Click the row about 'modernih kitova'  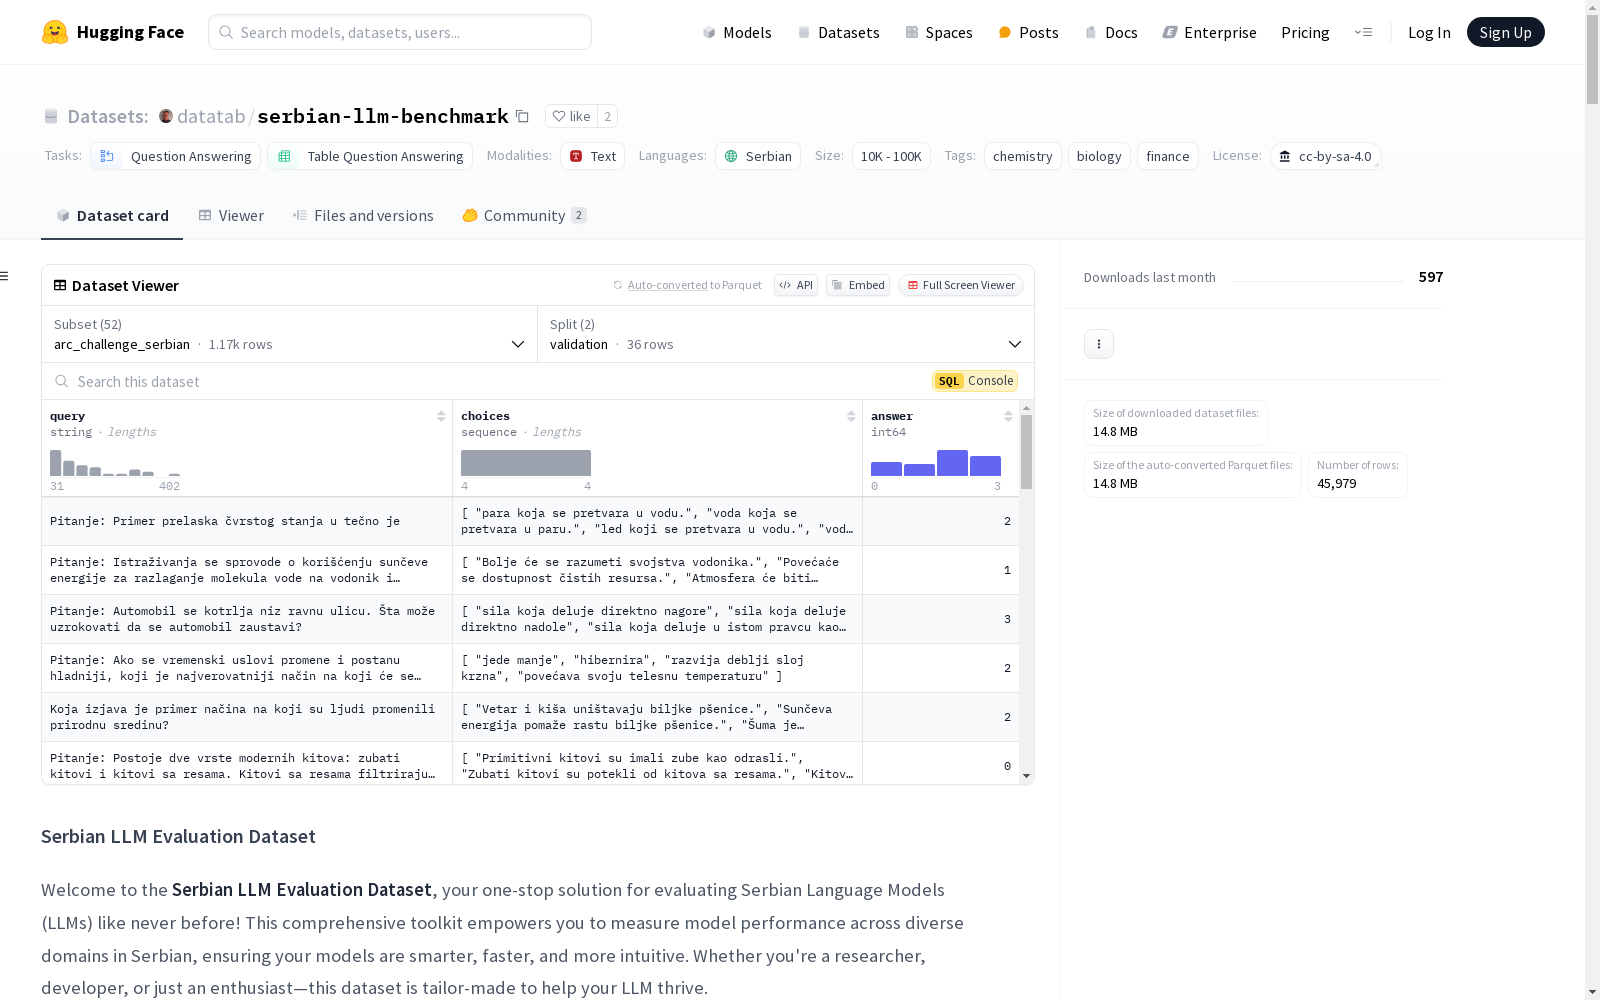click(530, 763)
